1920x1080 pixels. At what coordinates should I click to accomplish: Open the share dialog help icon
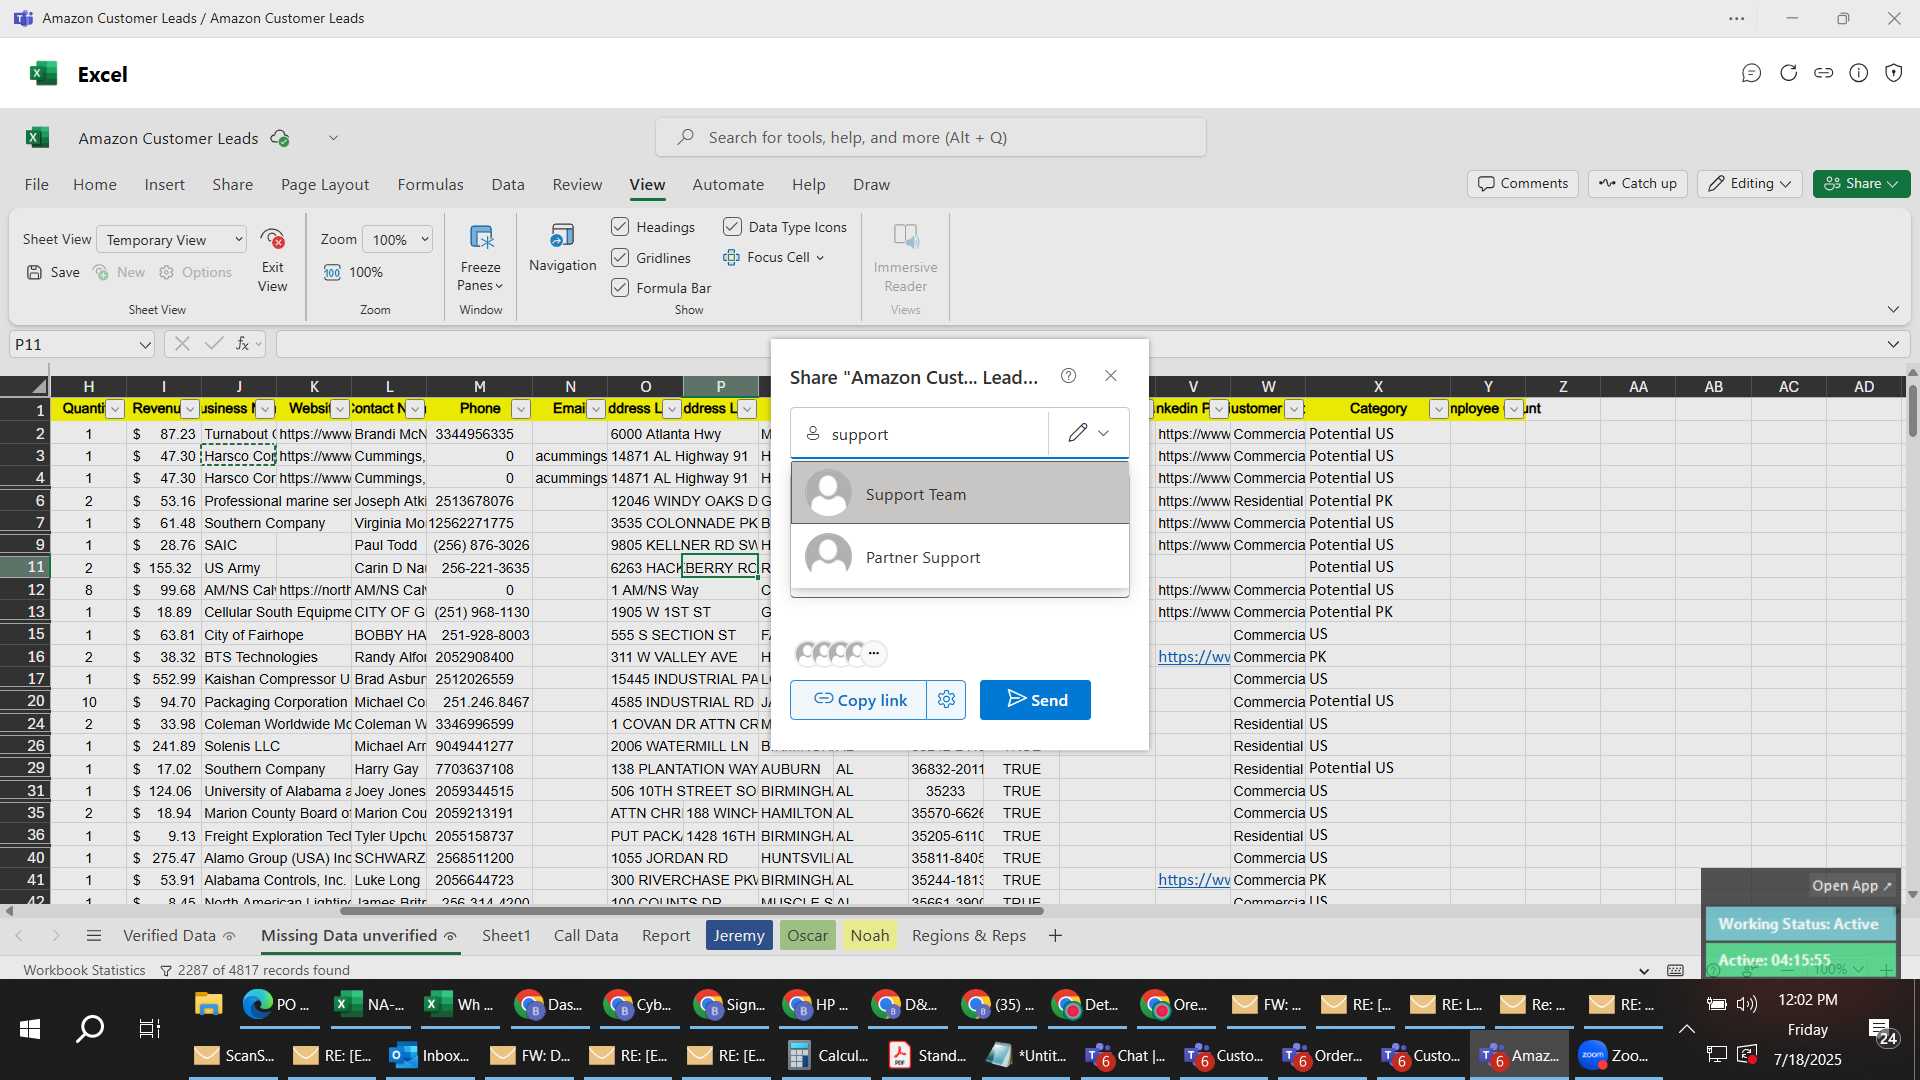click(1068, 376)
